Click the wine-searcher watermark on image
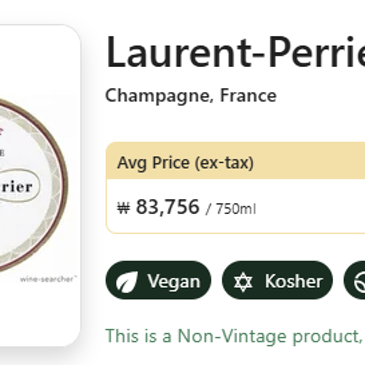Screen dimensions: 365x365 point(48,279)
